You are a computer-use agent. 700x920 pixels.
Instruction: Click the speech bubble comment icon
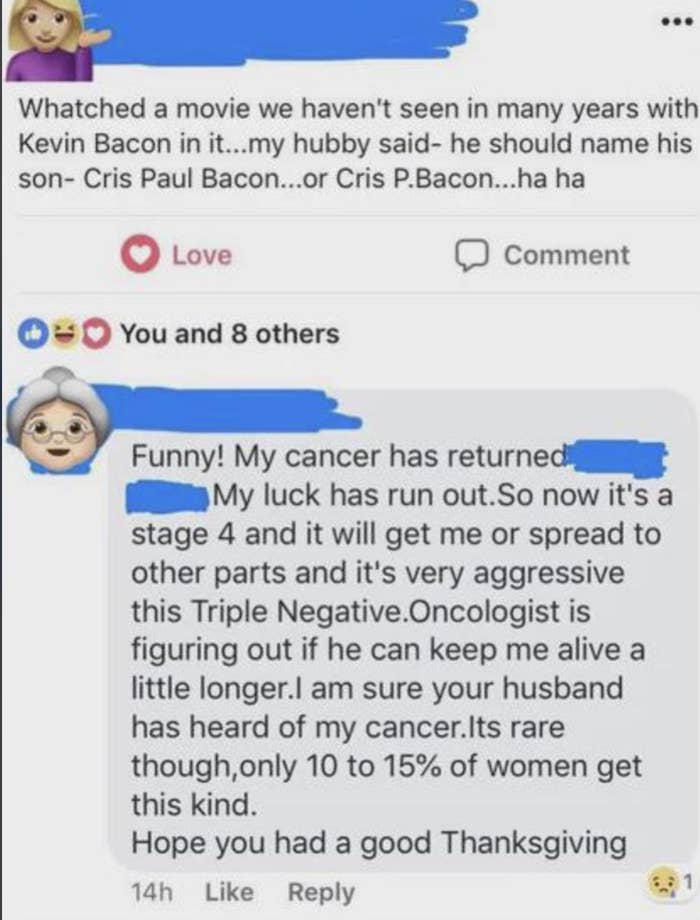click(x=471, y=255)
